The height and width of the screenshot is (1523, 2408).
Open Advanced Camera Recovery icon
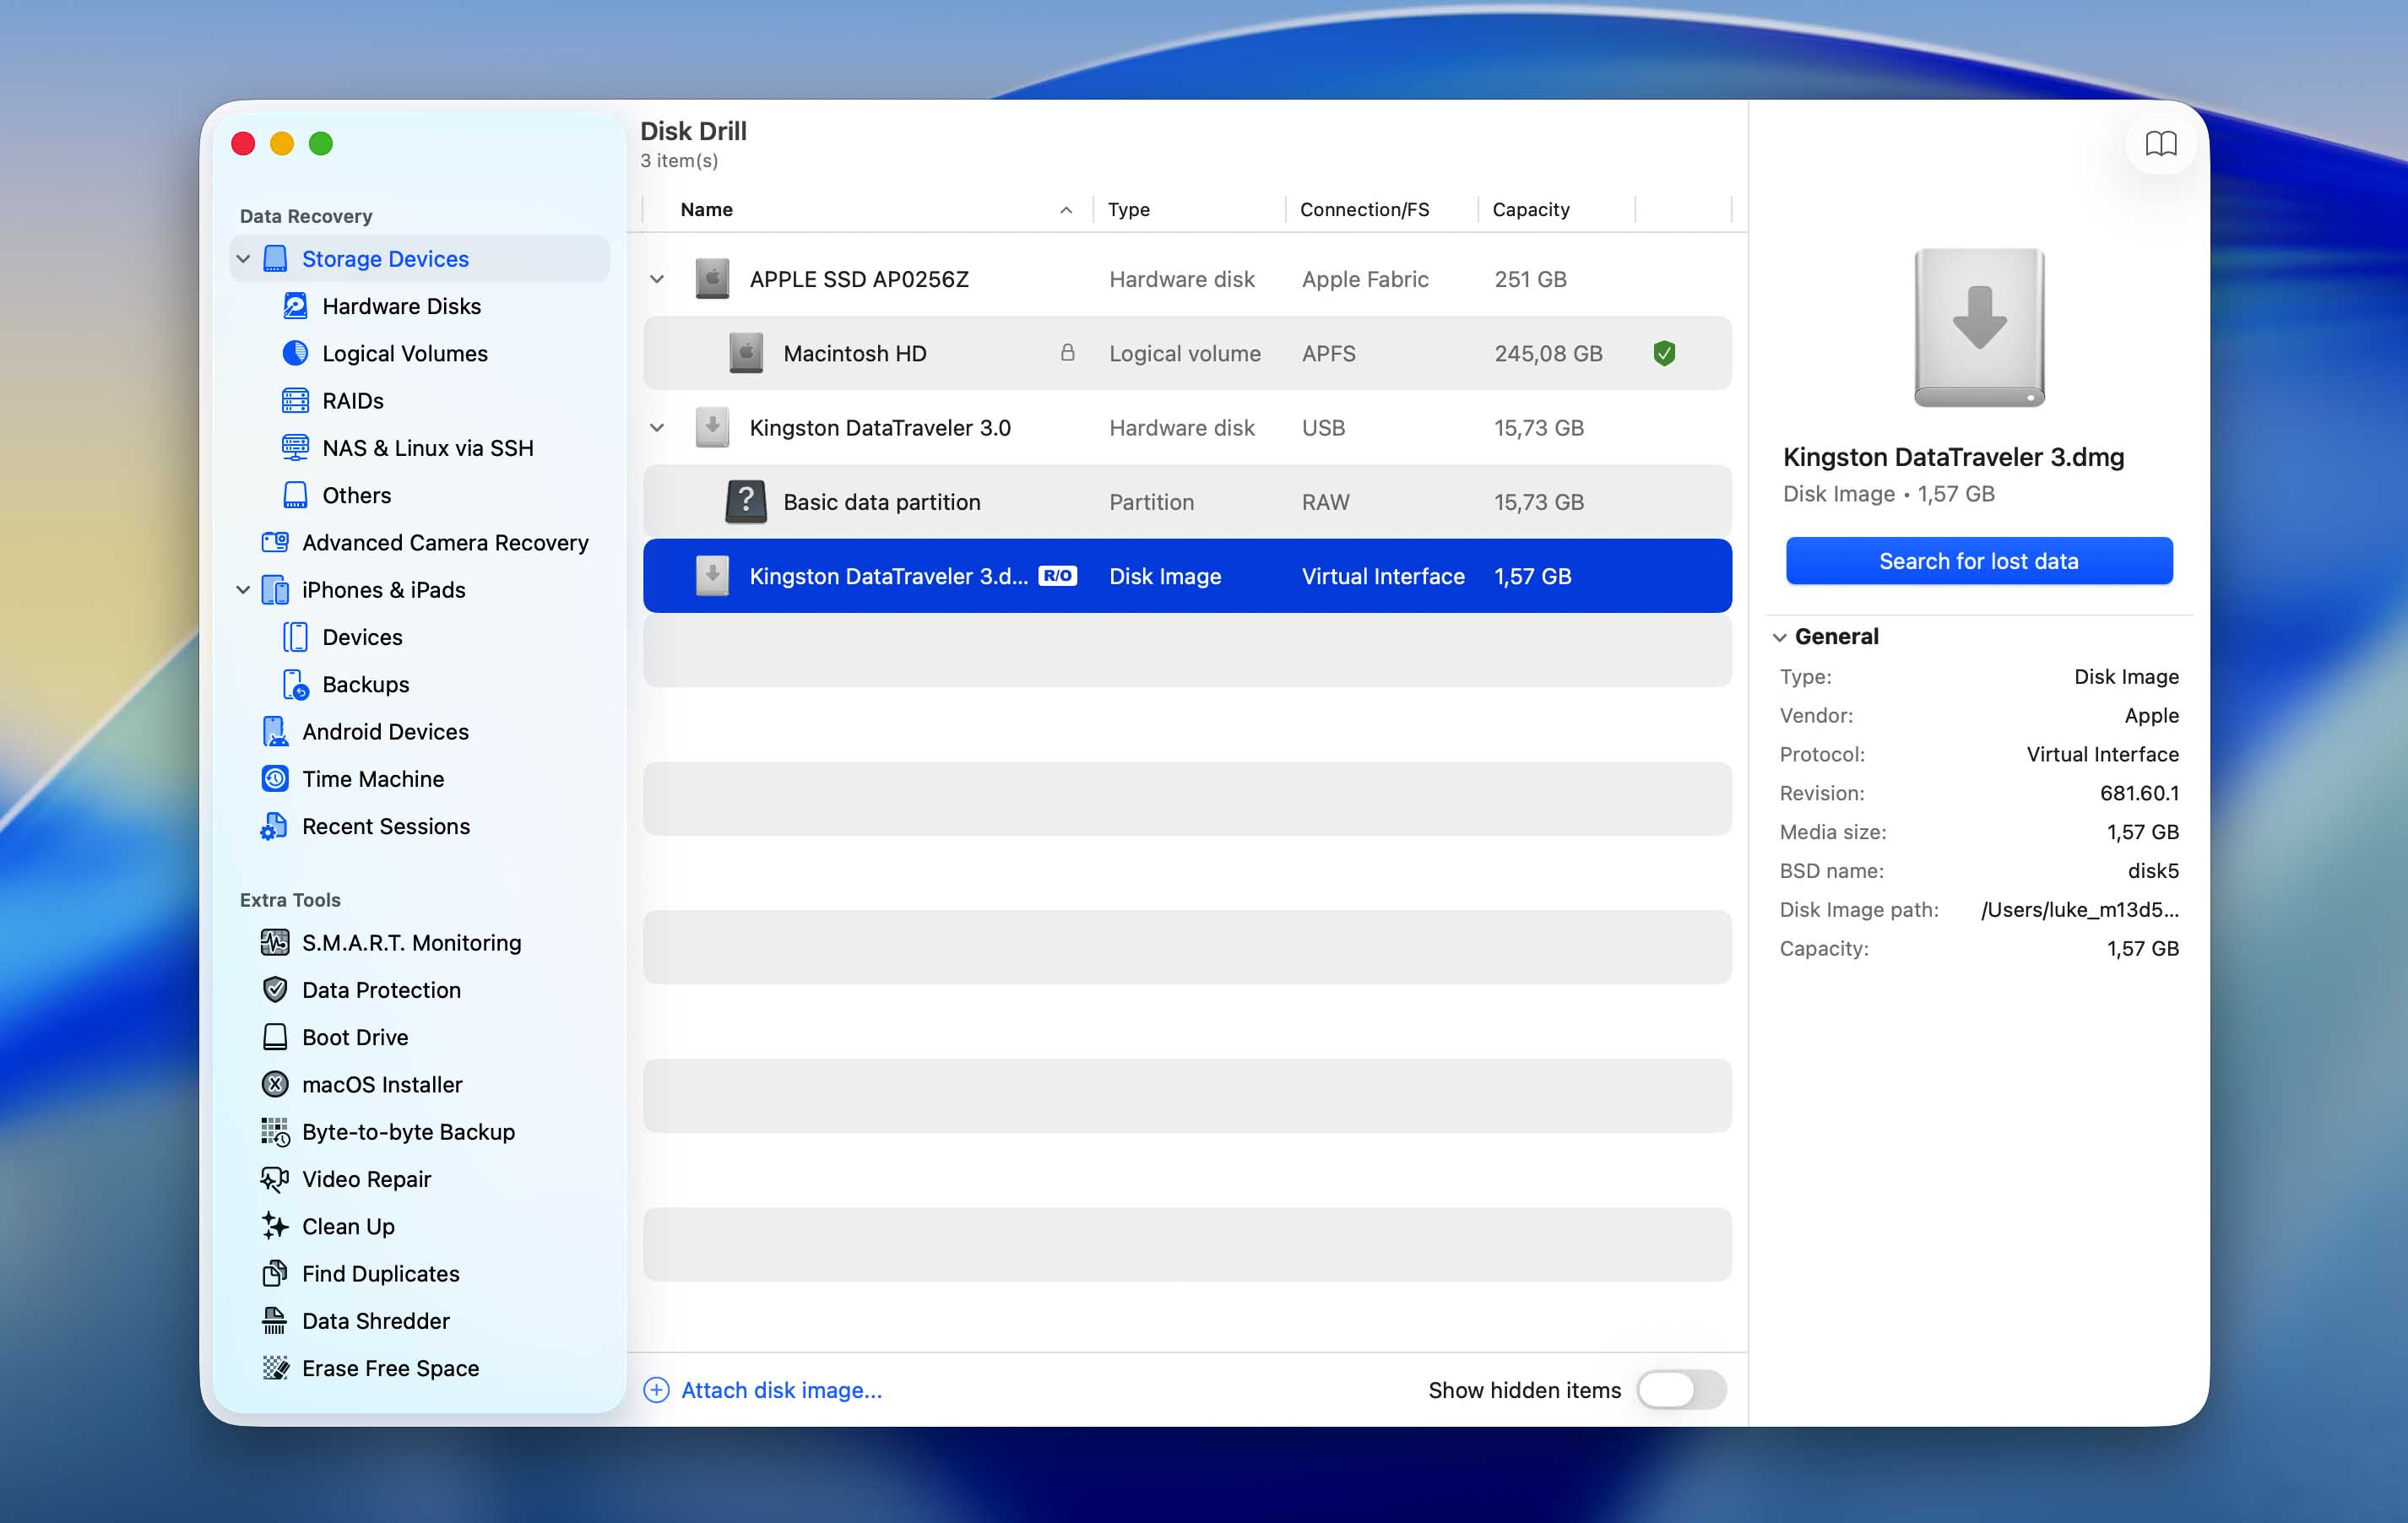(275, 542)
